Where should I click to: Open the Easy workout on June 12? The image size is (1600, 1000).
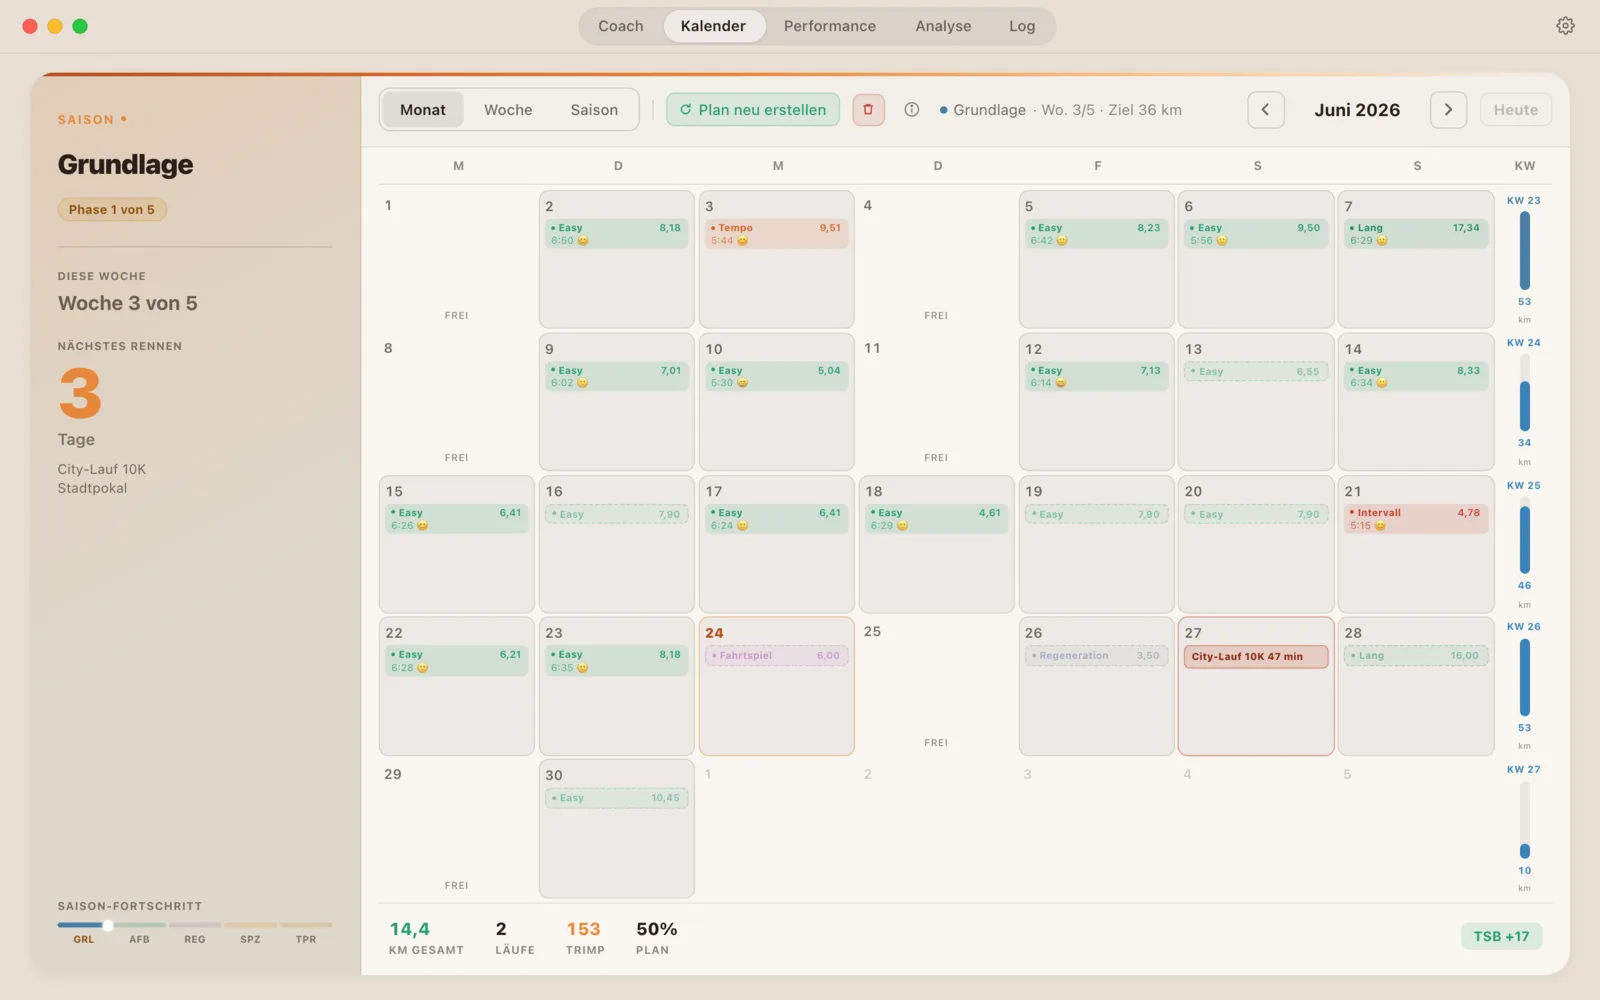pos(1096,377)
